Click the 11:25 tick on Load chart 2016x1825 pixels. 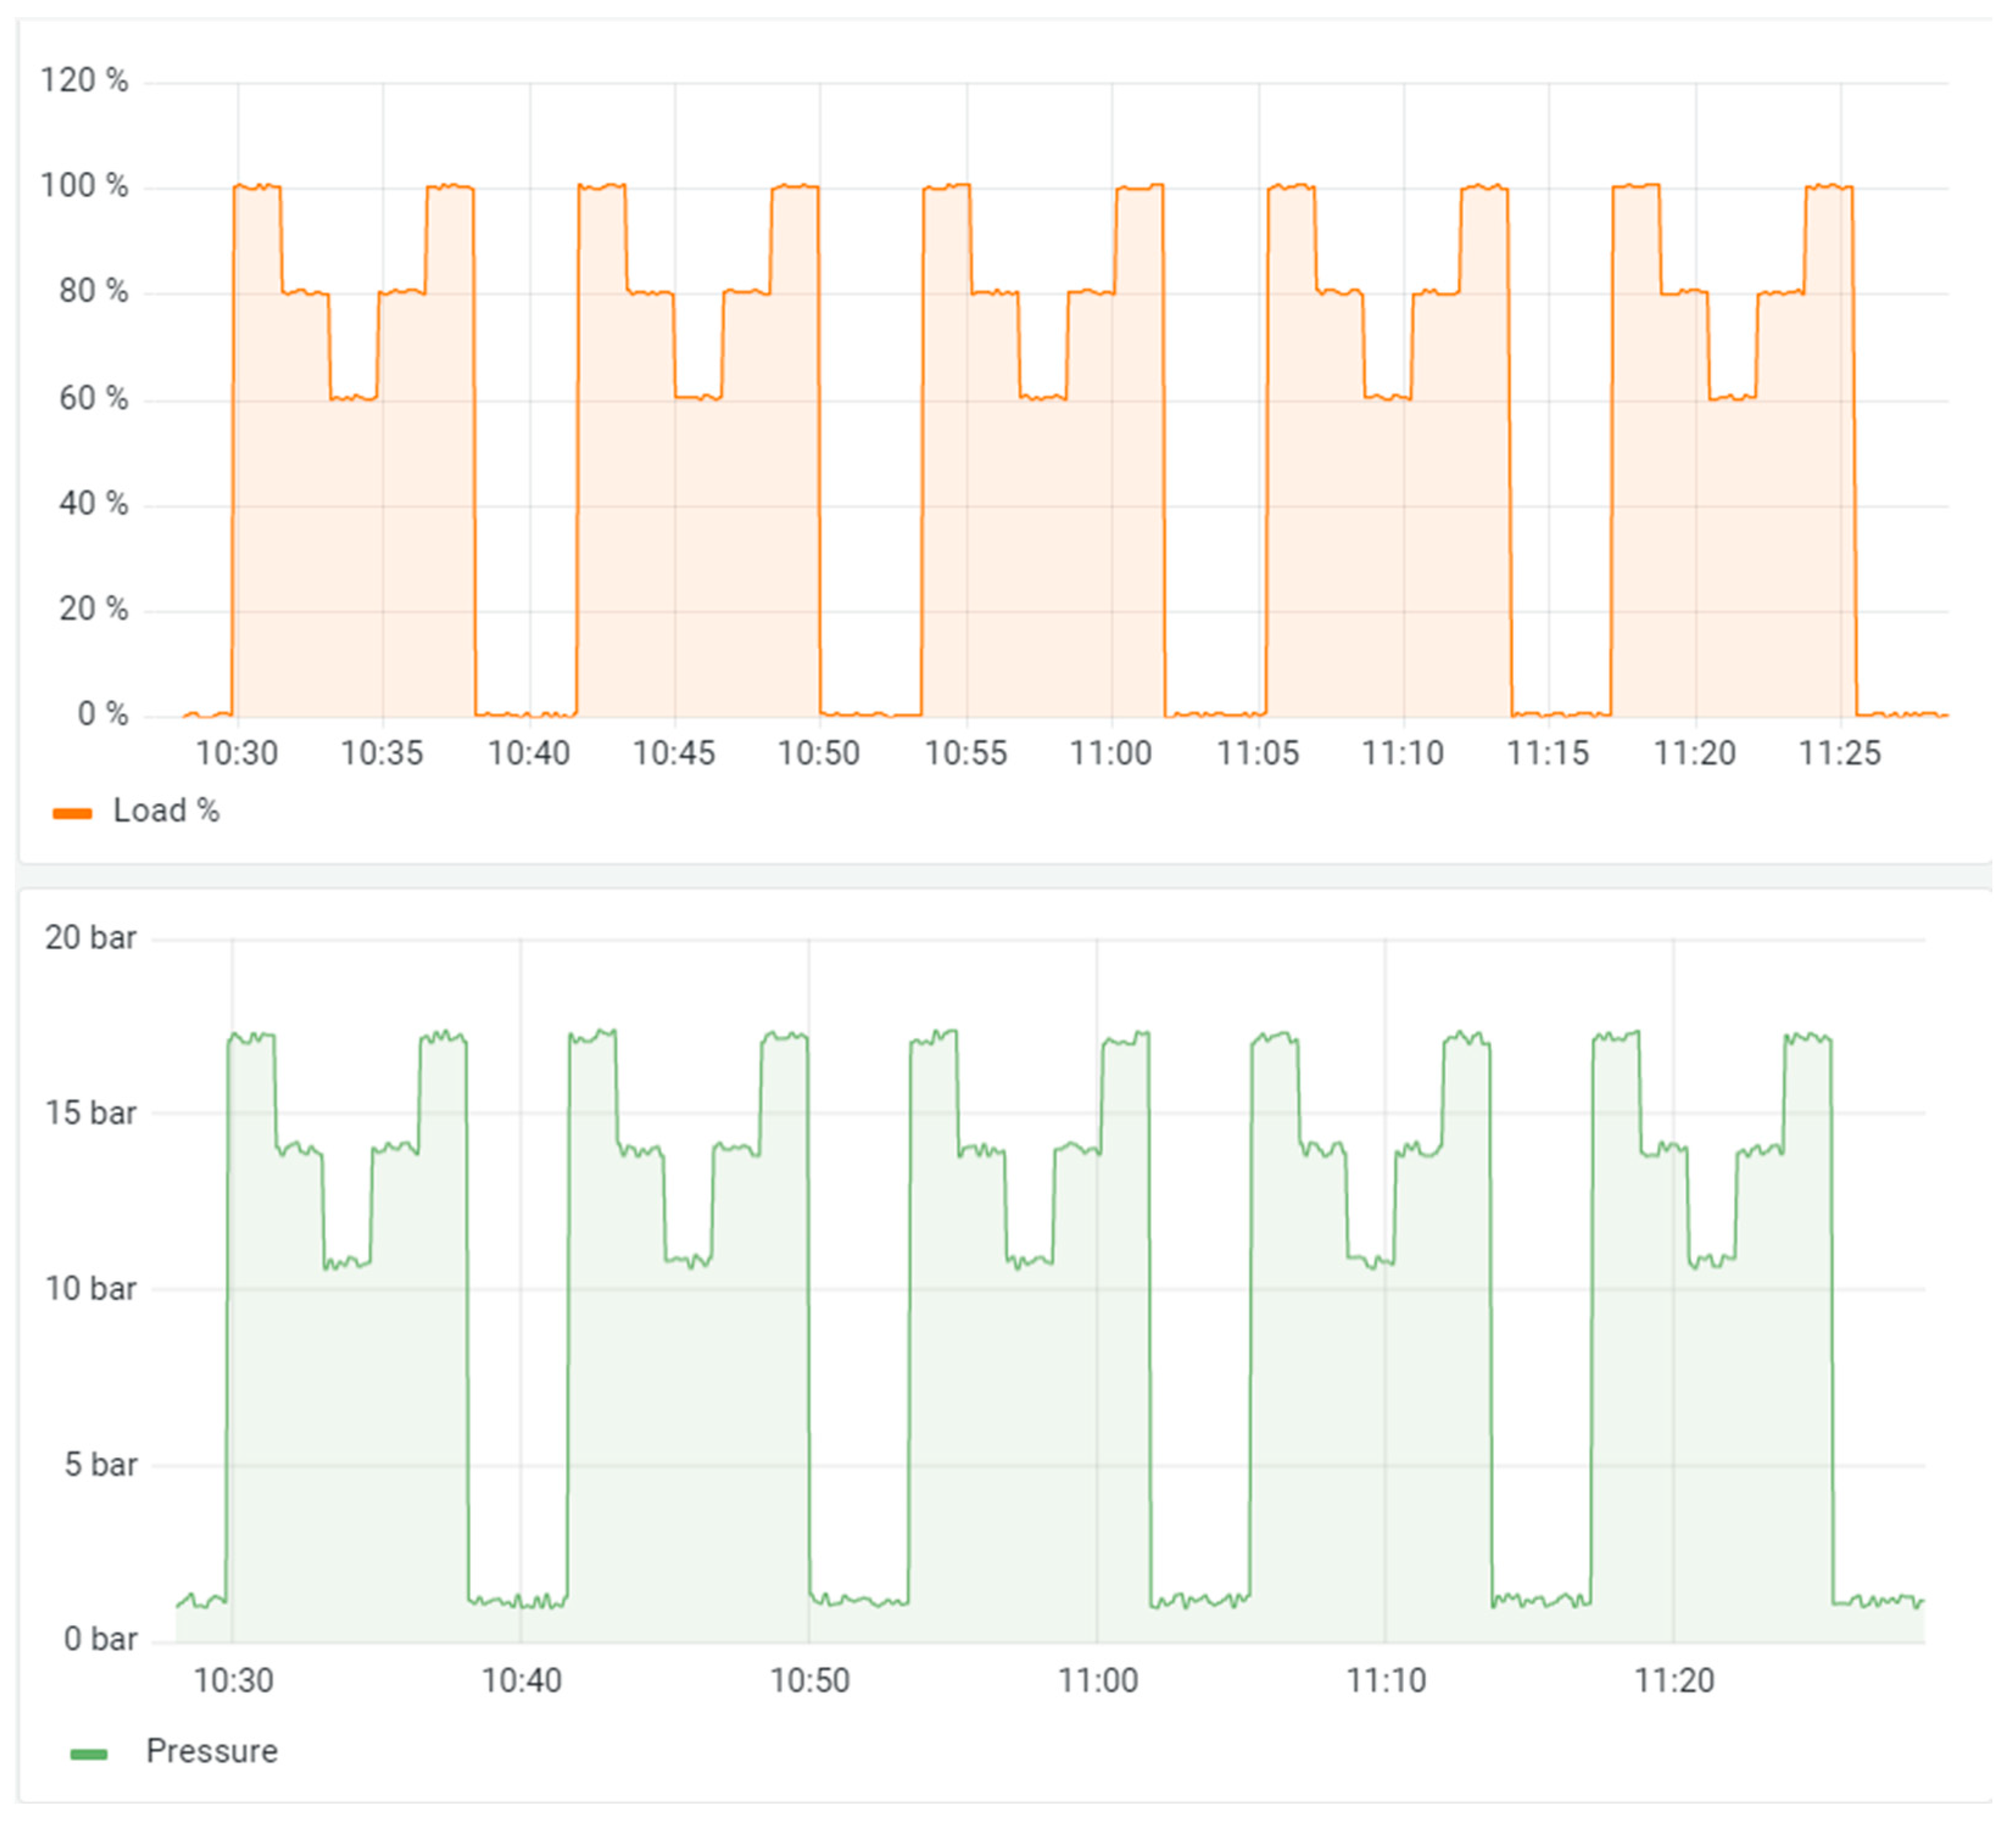point(1840,753)
